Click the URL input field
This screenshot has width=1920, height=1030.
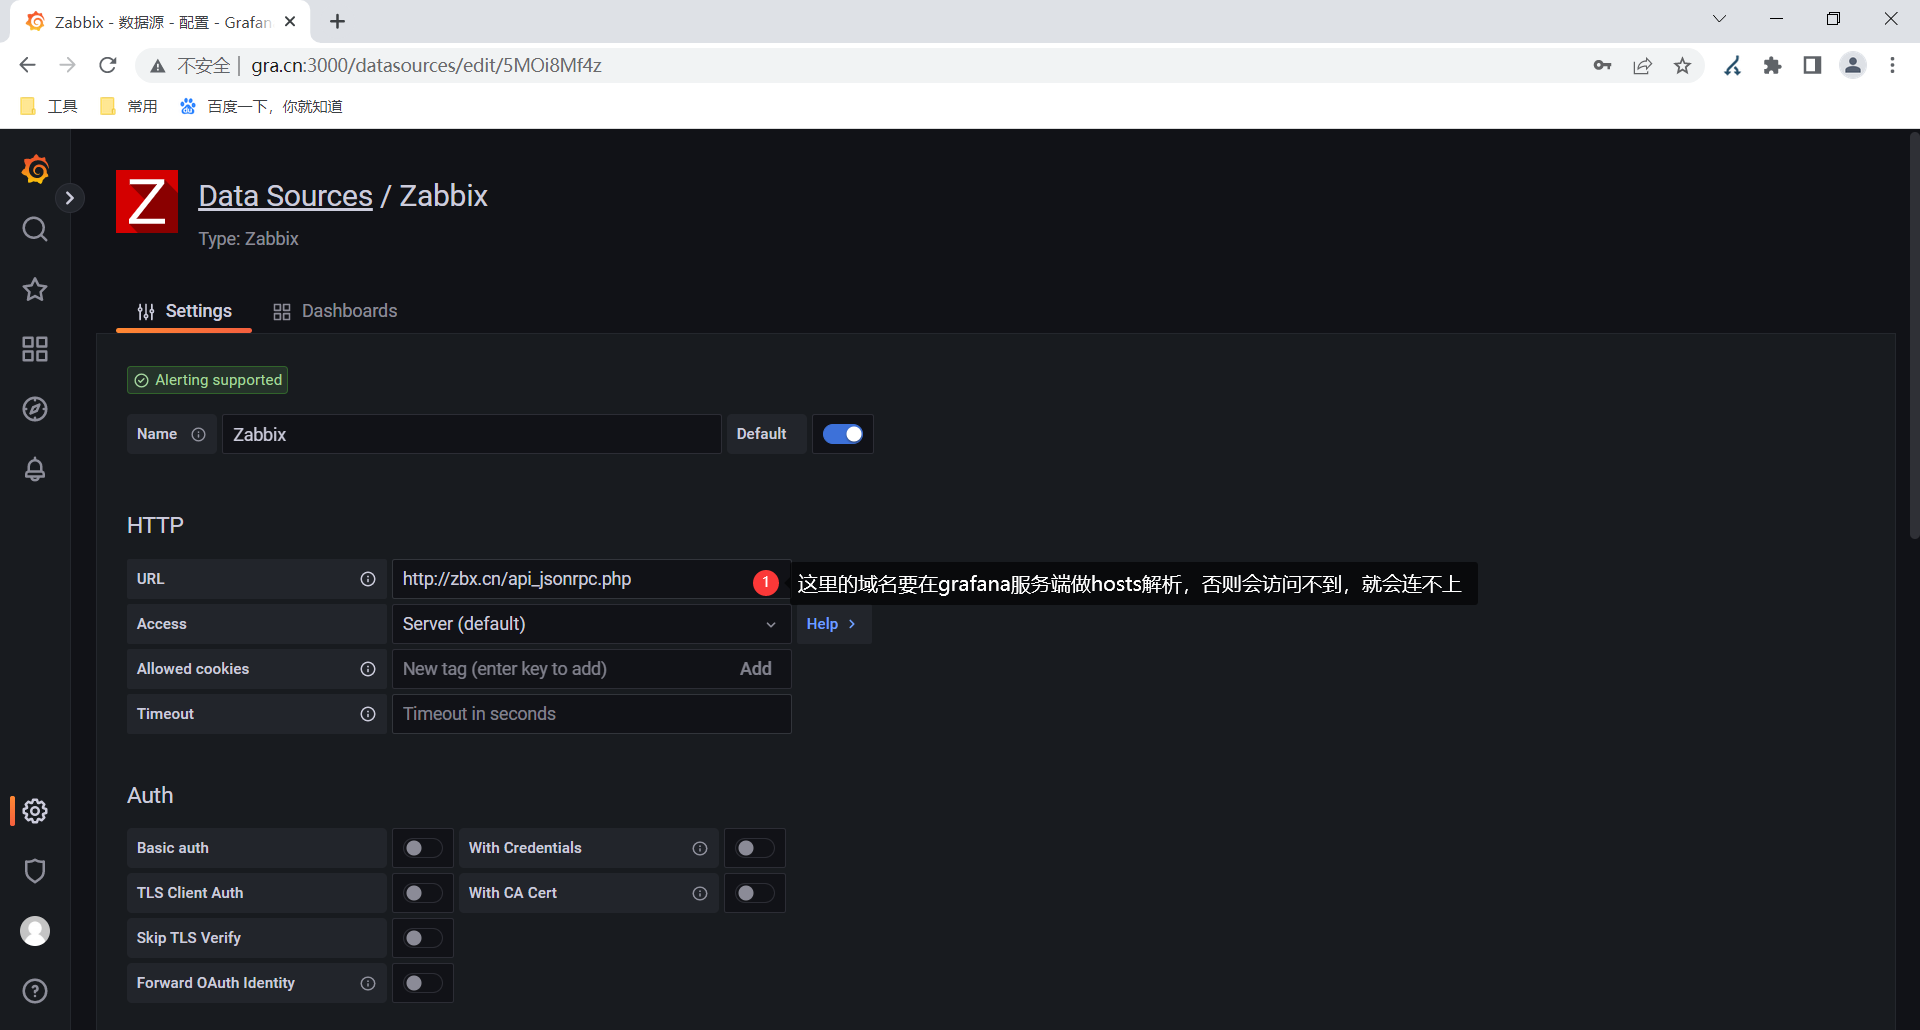(591, 579)
